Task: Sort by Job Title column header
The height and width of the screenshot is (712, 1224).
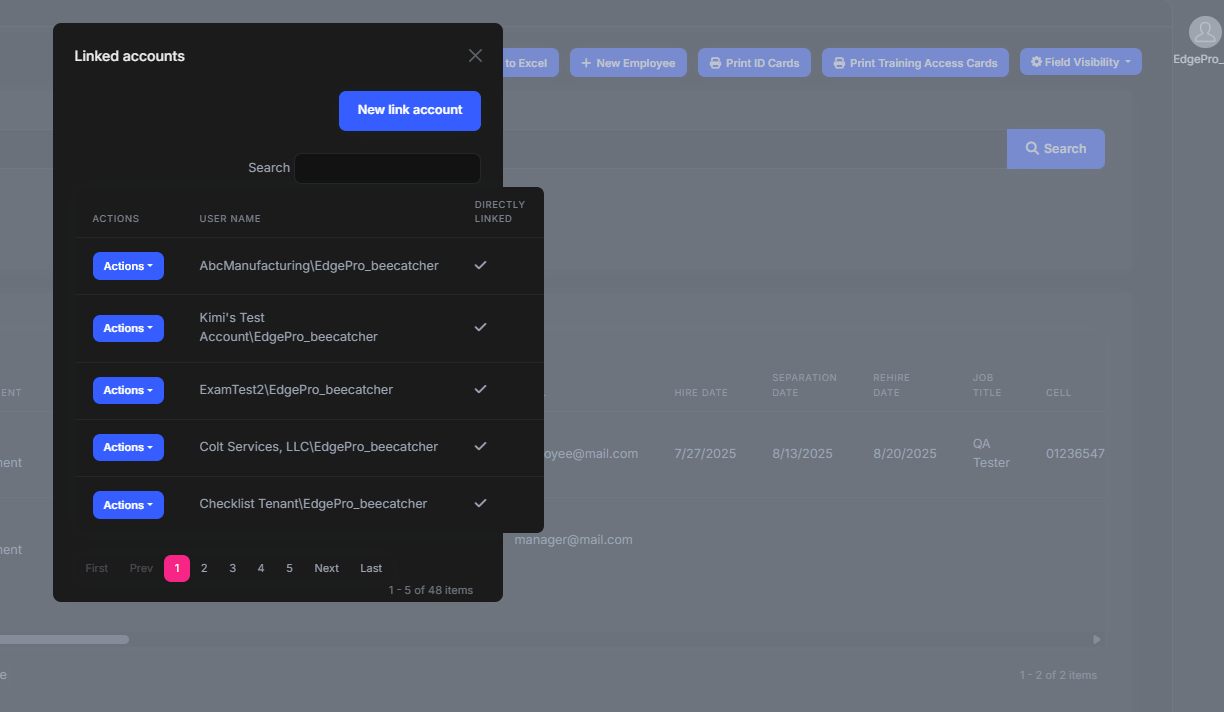Action: click(985, 385)
